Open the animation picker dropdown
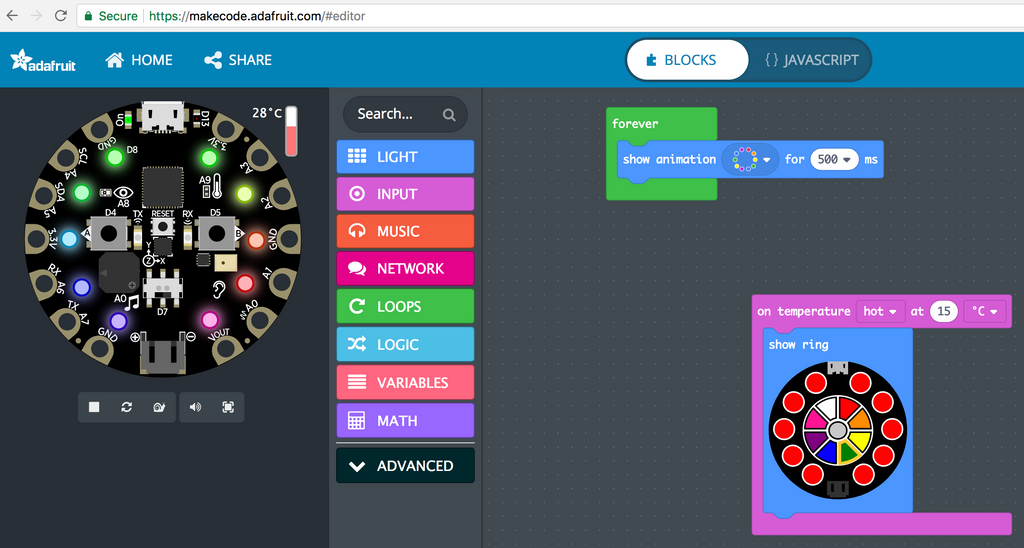The height and width of the screenshot is (548, 1024). tap(751, 159)
